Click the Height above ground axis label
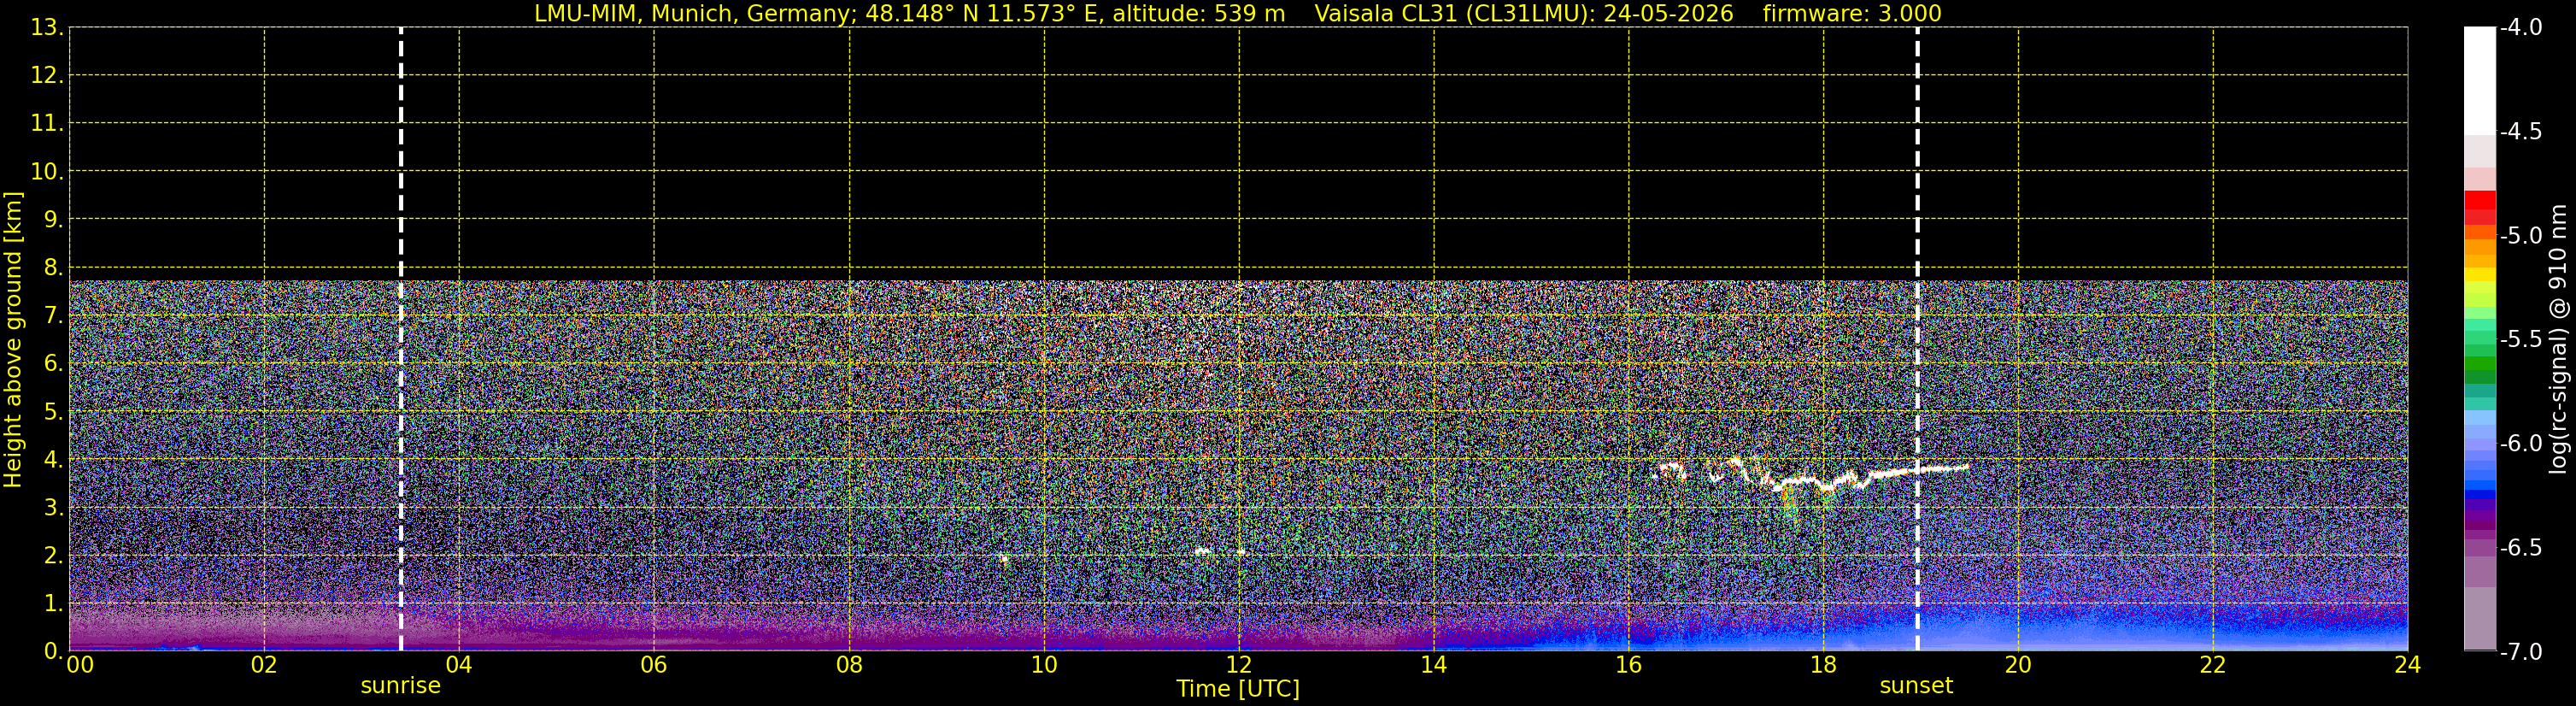The image size is (2576, 706). point(13,340)
